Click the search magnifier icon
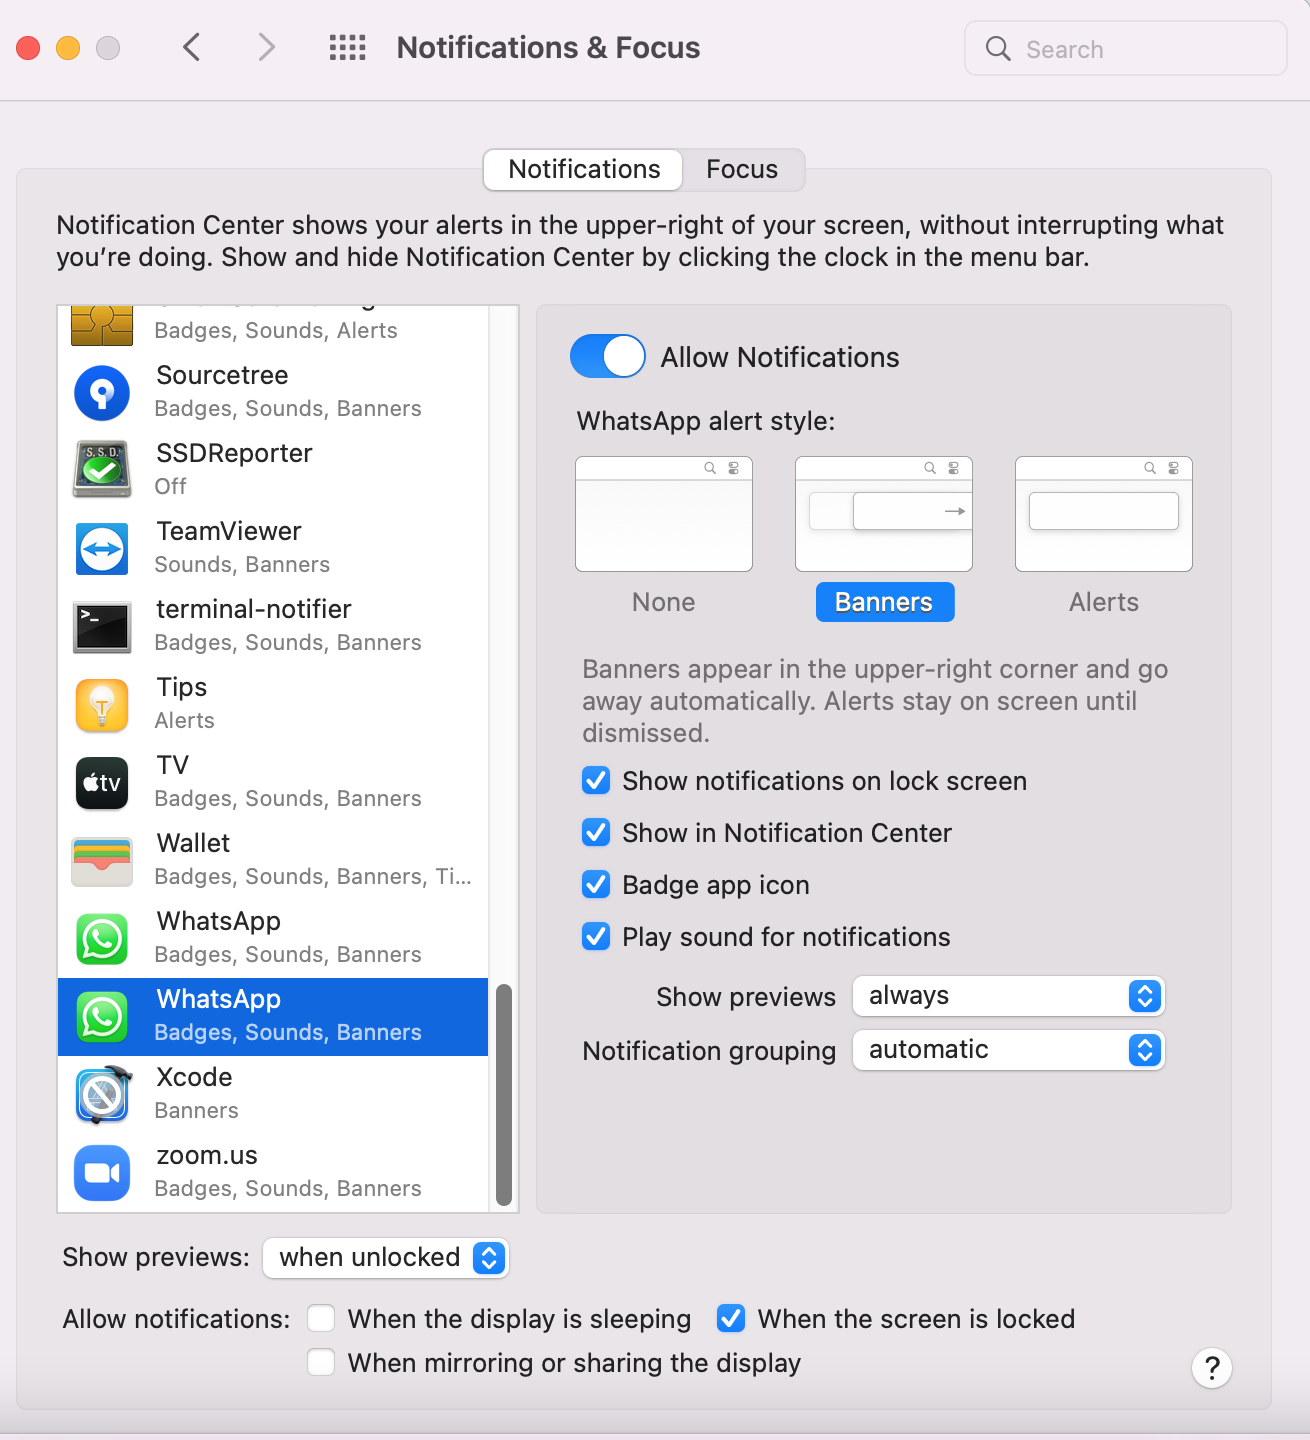 pyautogui.click(x=998, y=48)
